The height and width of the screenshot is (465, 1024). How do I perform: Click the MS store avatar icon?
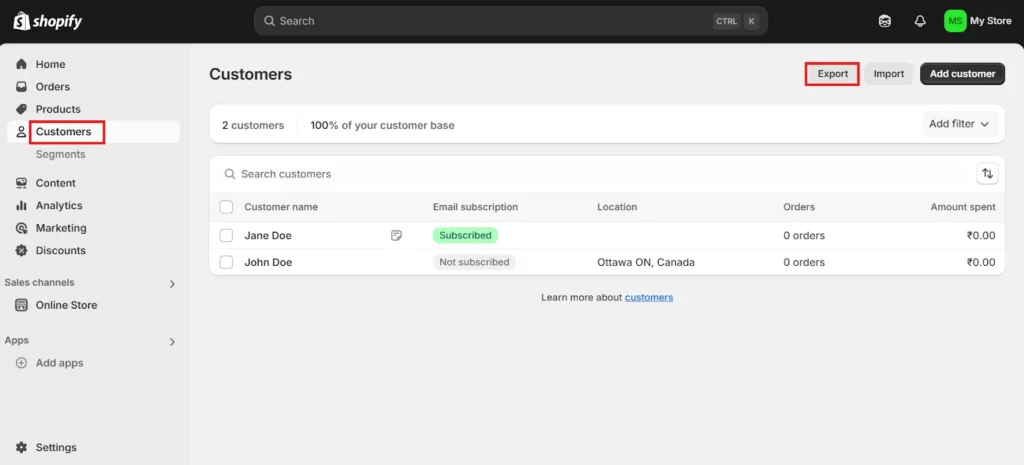(955, 21)
